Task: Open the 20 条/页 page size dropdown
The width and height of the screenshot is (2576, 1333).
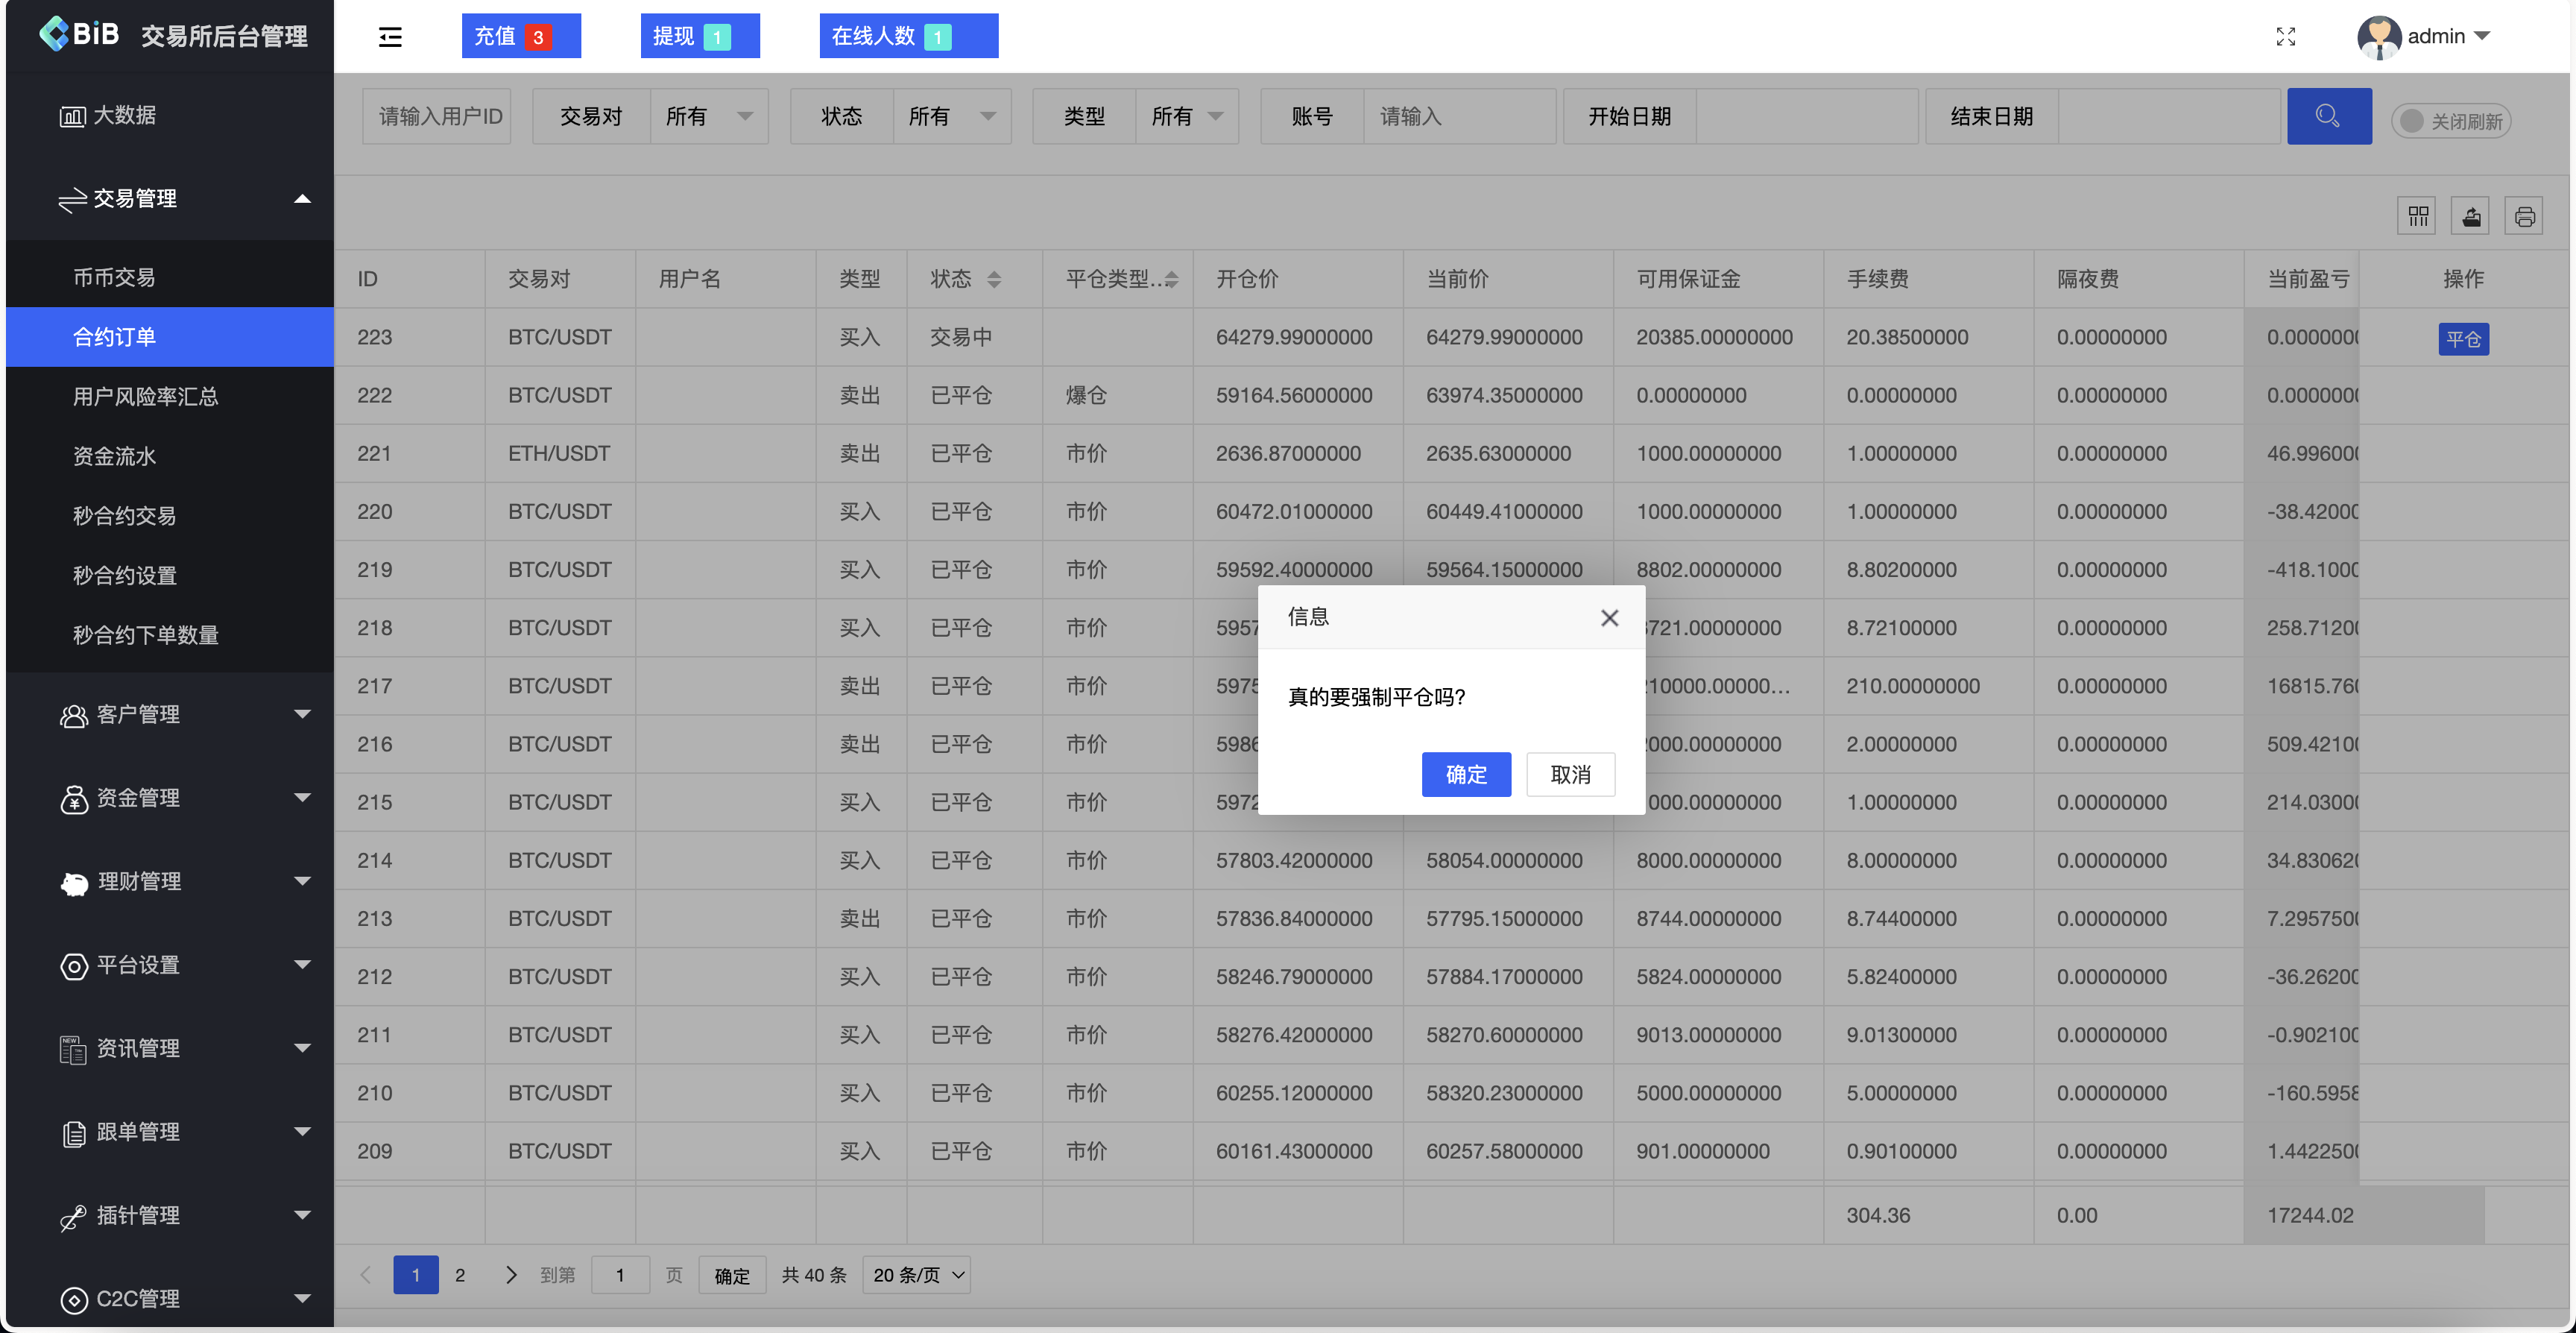Action: click(915, 1275)
